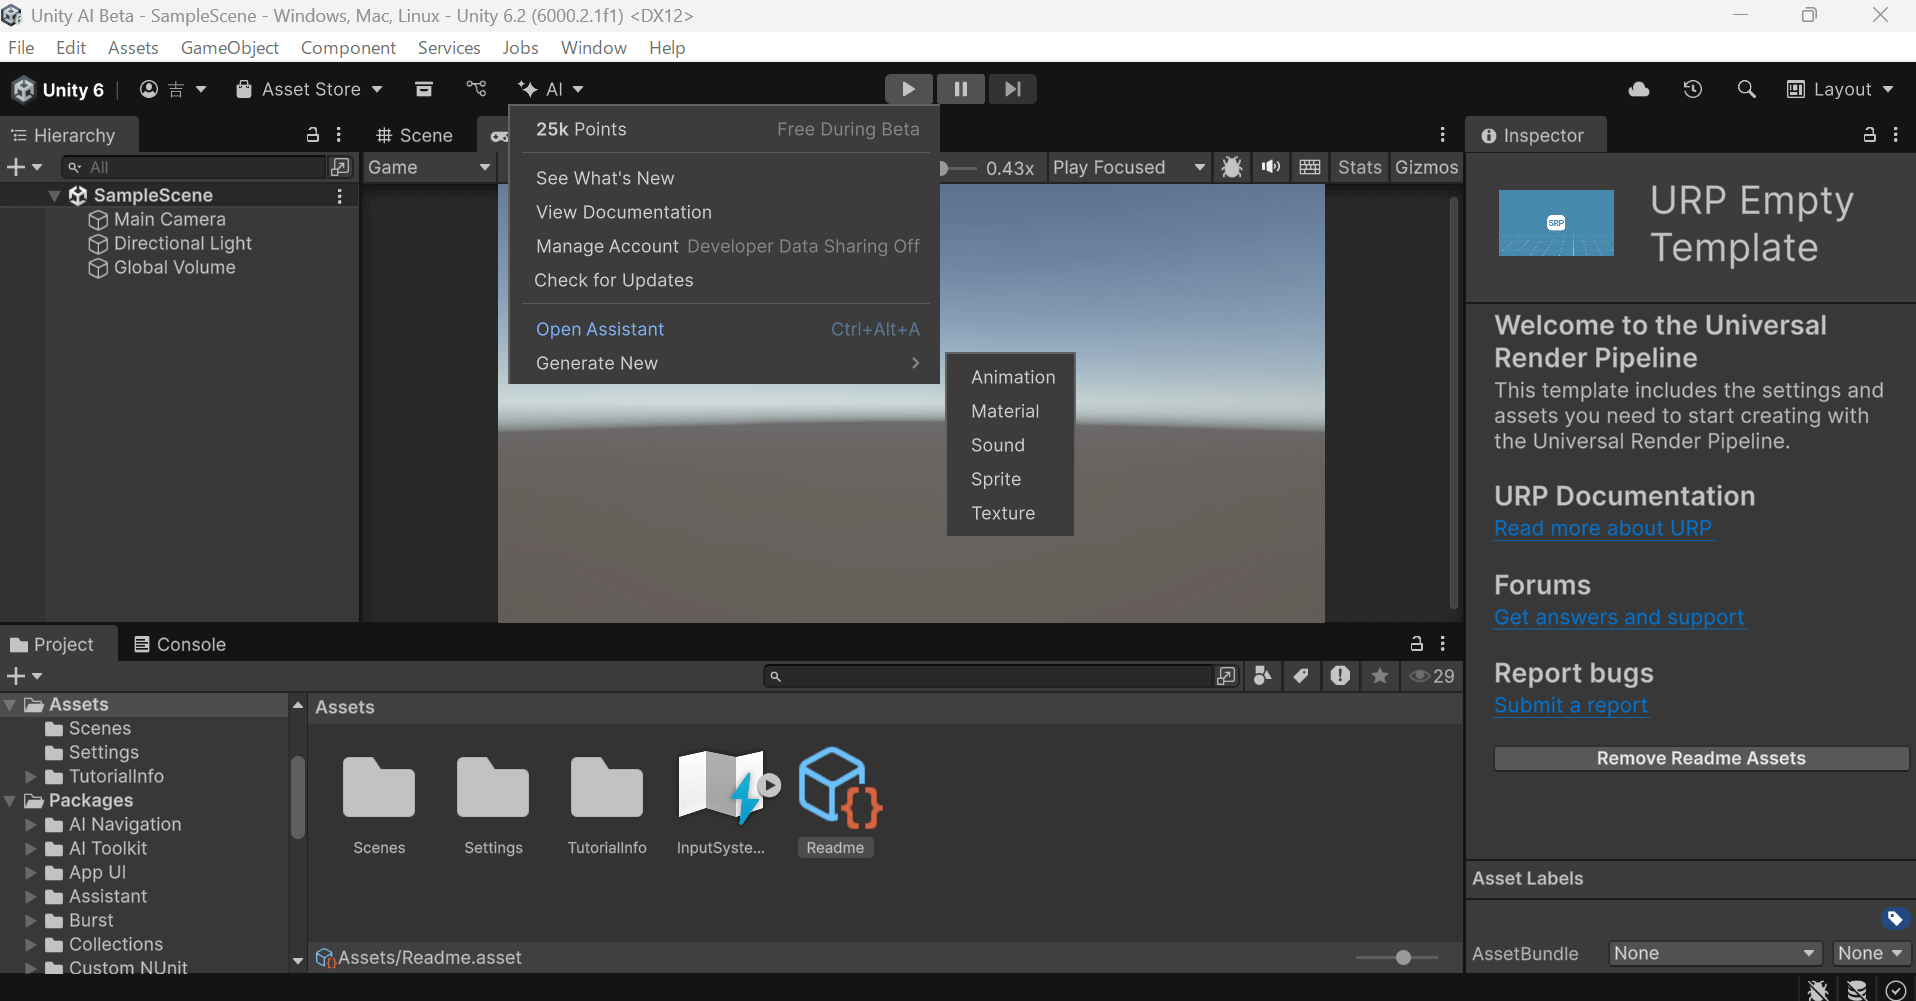Image resolution: width=1916 pixels, height=1001 pixels.
Task: Open SampleScene options kebab menu
Action: (340, 196)
